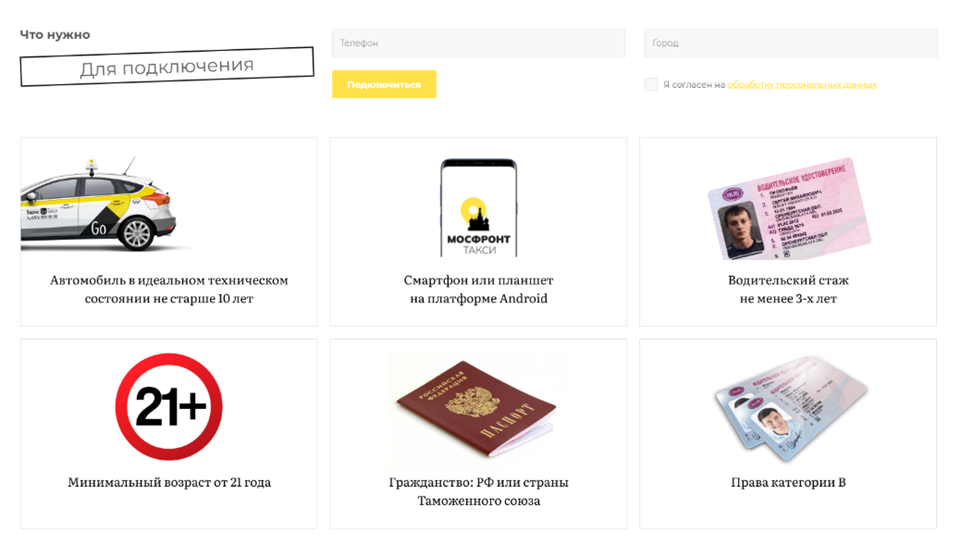Click the yellow Подключиться button
974x544 pixels.
(384, 84)
